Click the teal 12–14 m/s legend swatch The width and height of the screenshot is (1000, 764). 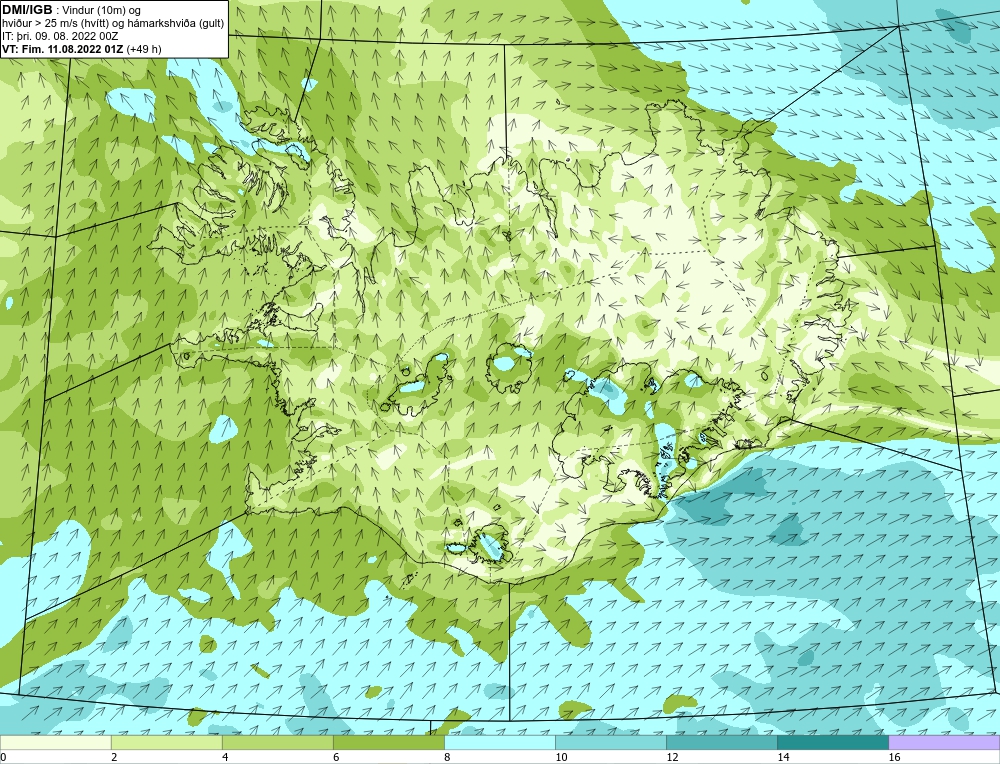point(721,742)
